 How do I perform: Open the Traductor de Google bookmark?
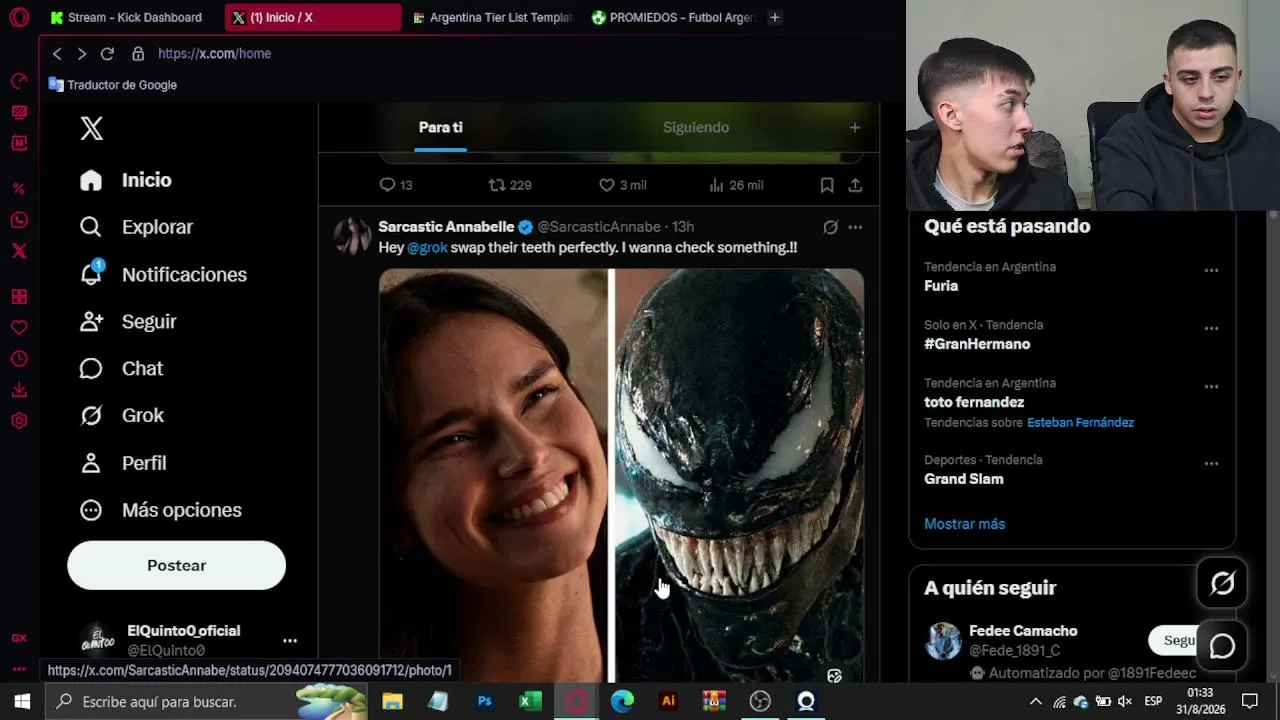[113, 85]
